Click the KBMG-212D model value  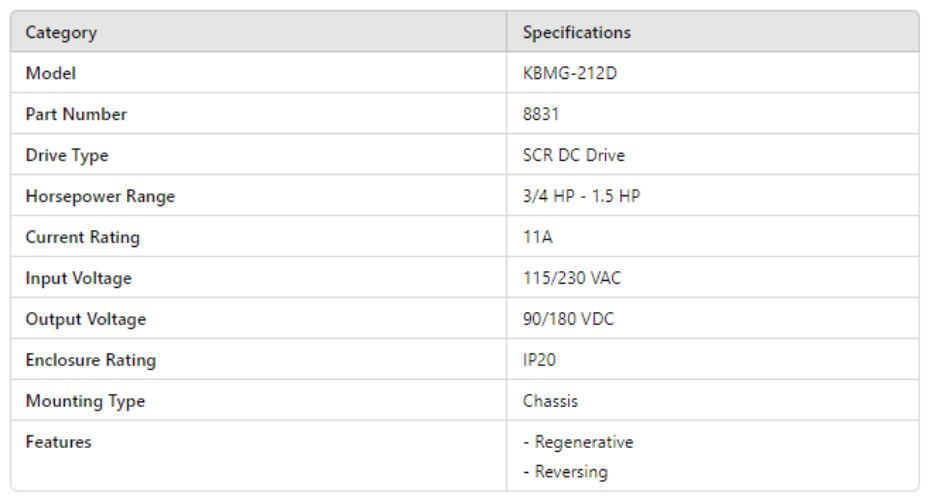pyautogui.click(x=569, y=73)
